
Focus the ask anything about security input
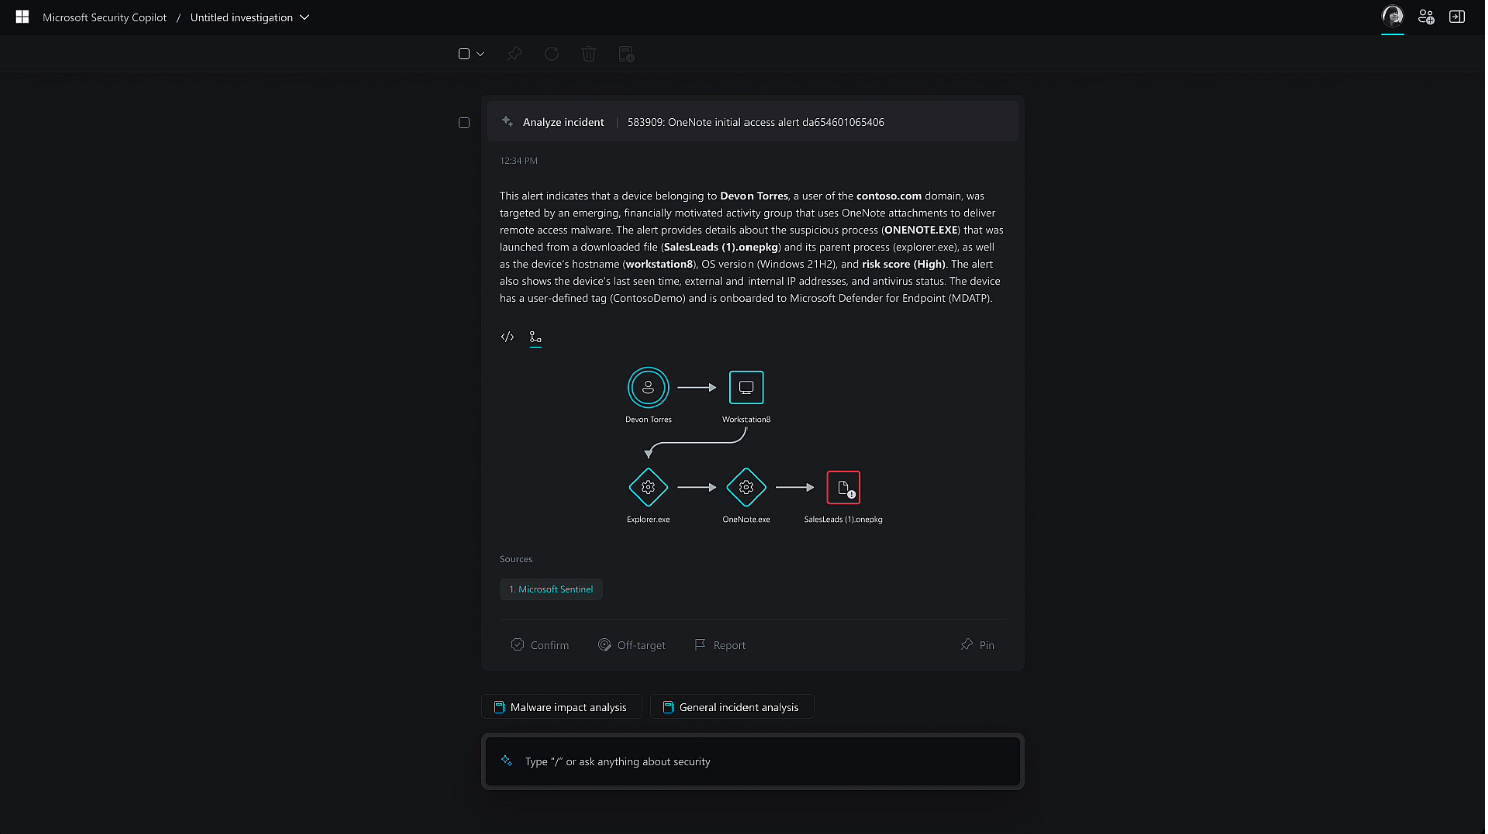[x=753, y=762]
